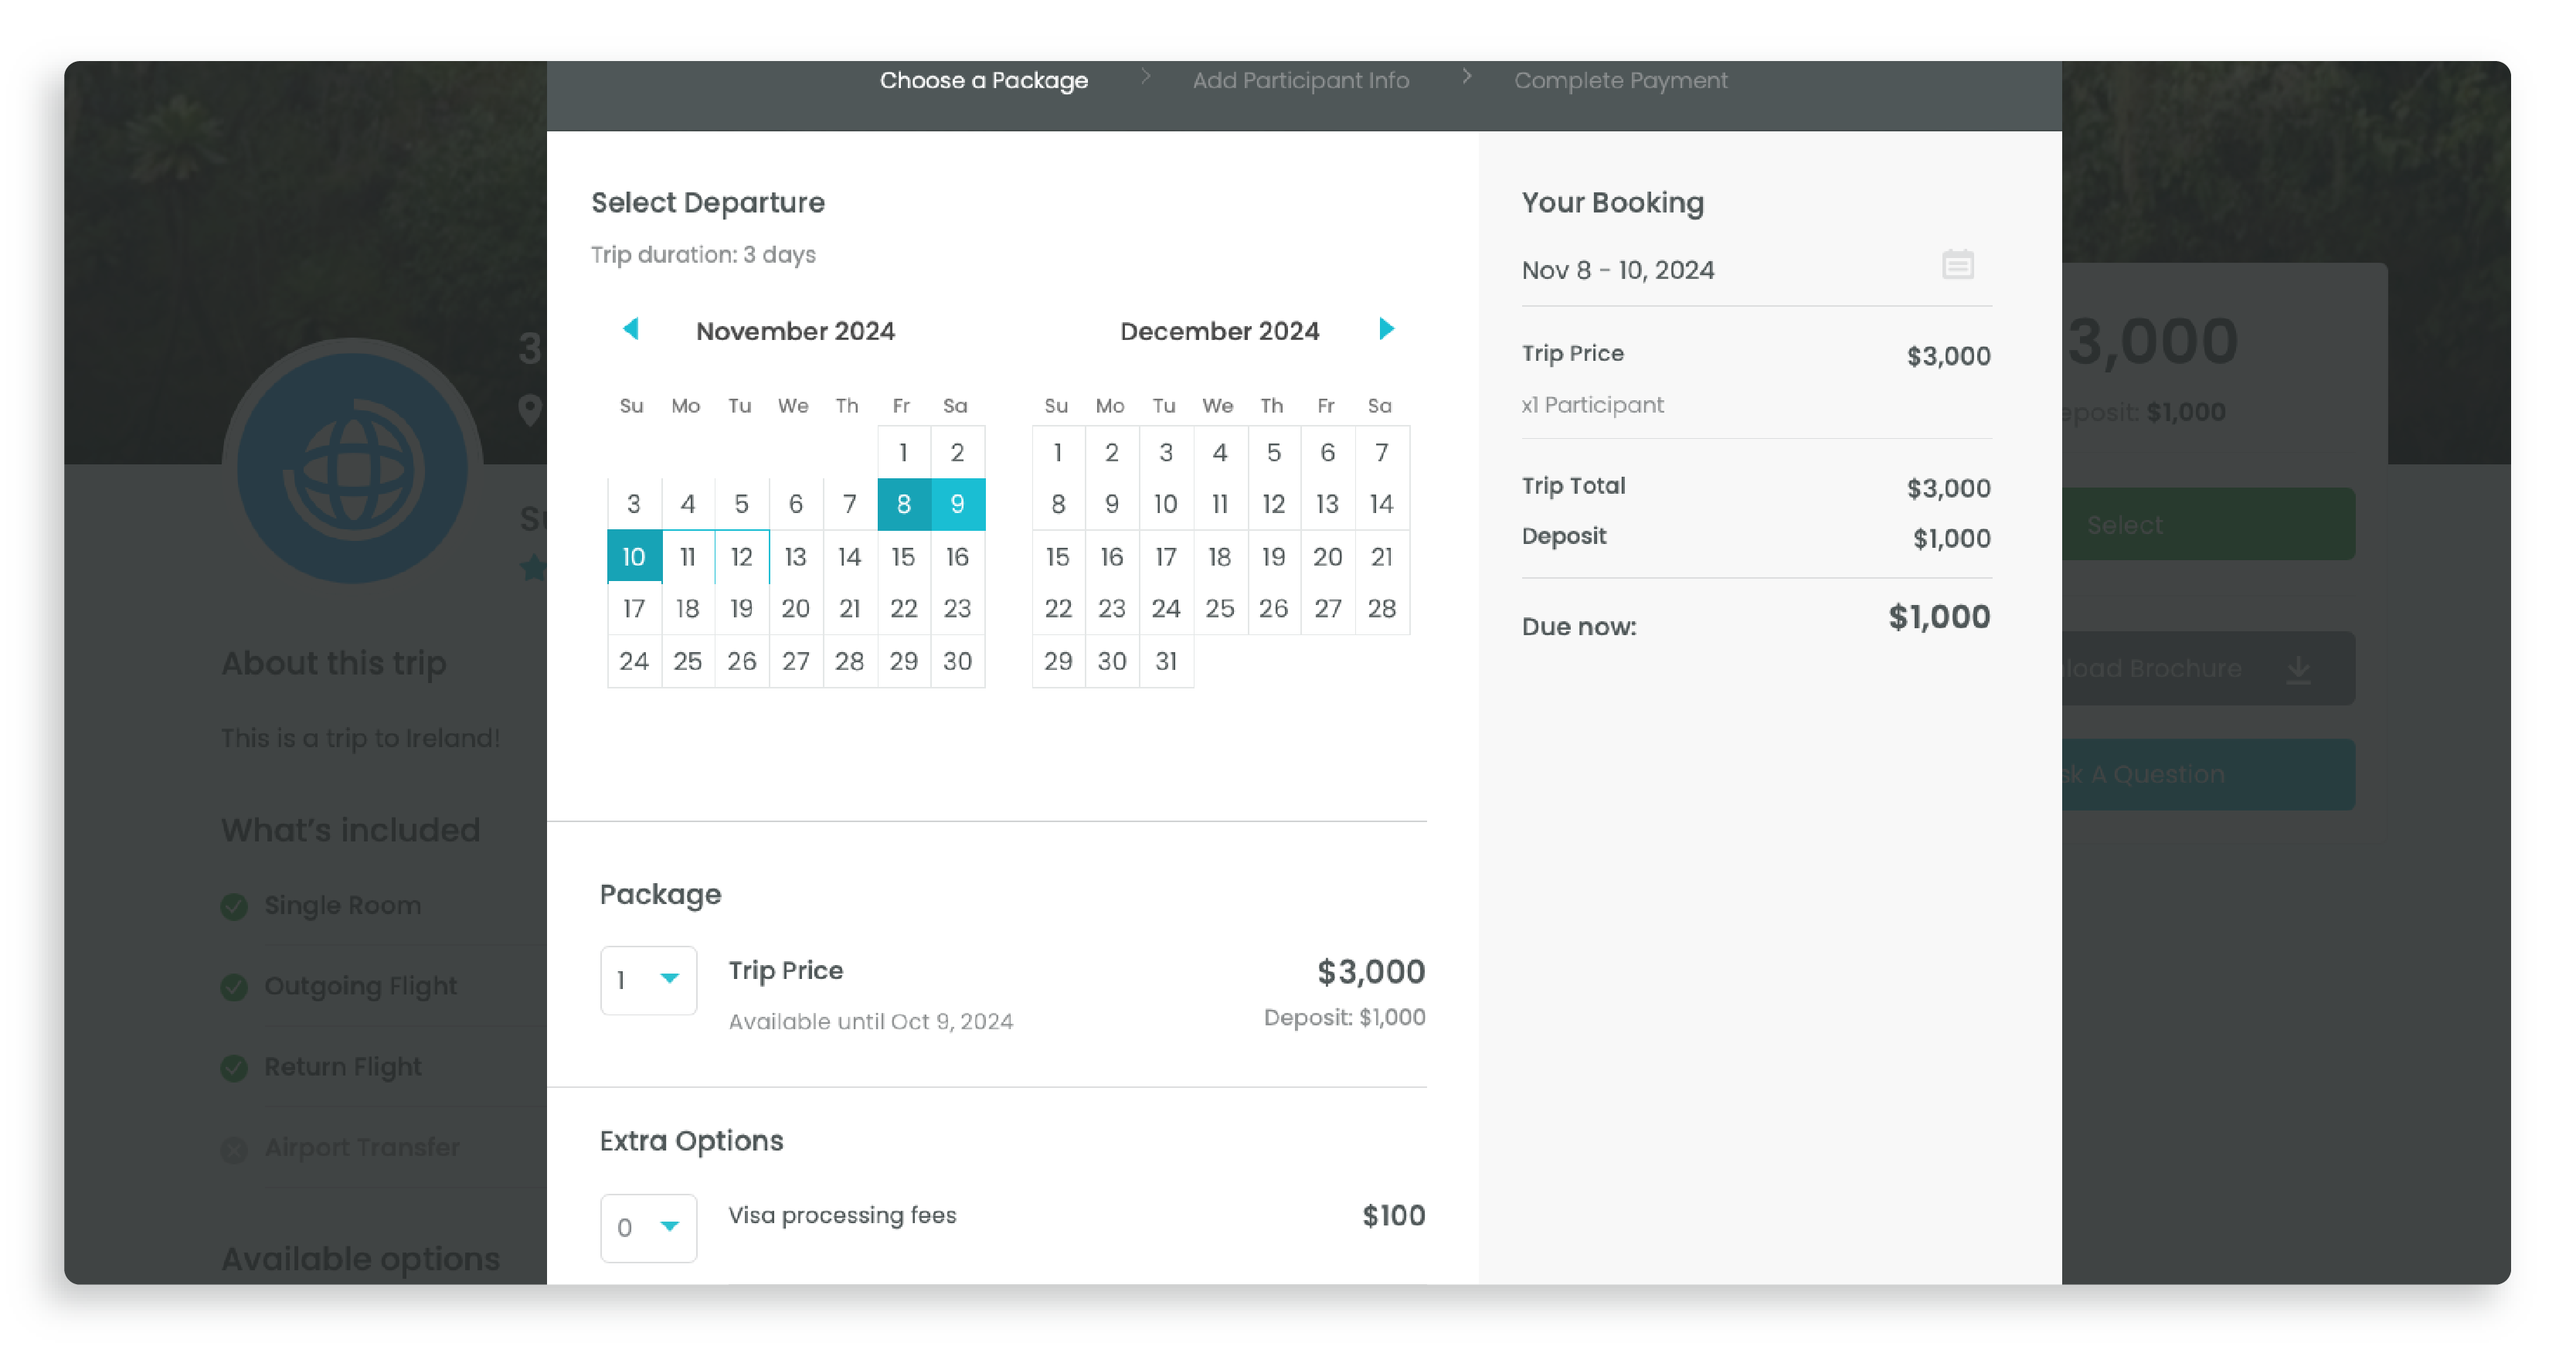The image size is (2576, 1346).
Task: Click the greyed icon beside Airport Transfer
Action: [x=234, y=1149]
